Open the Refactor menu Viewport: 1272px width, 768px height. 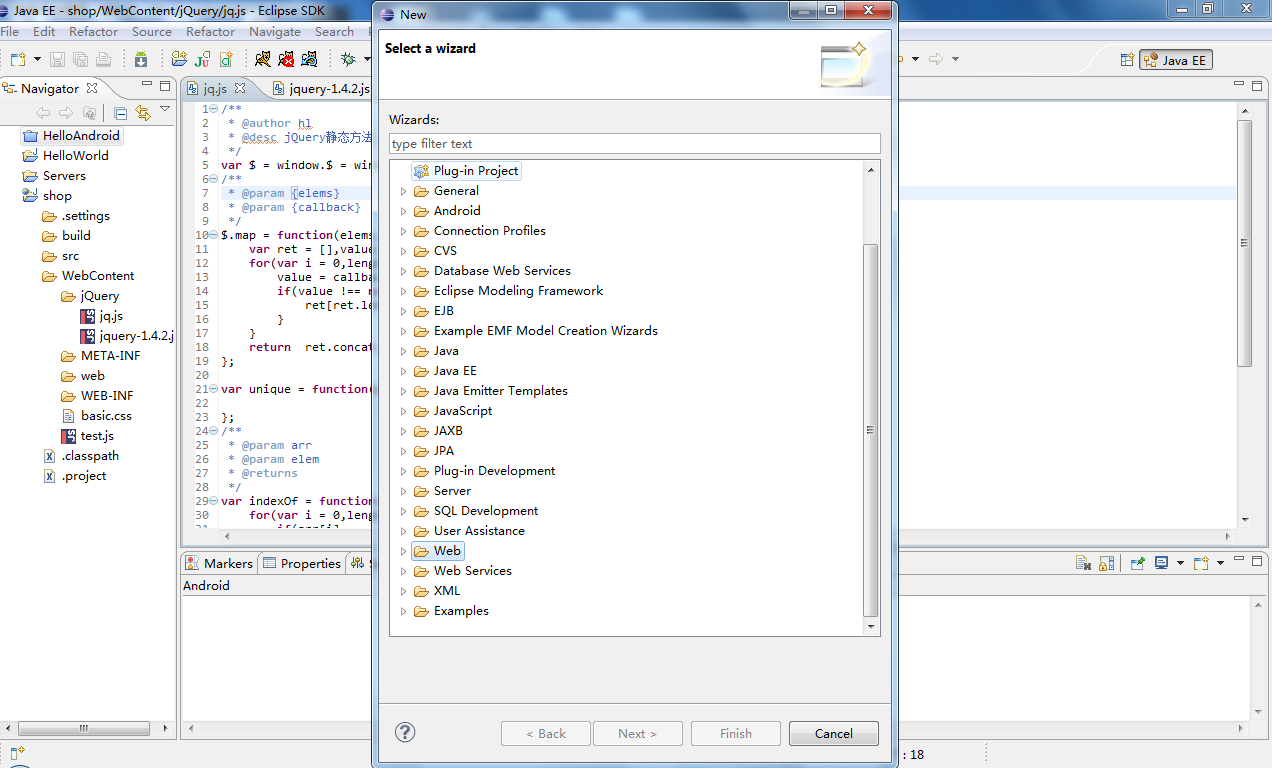(x=94, y=32)
